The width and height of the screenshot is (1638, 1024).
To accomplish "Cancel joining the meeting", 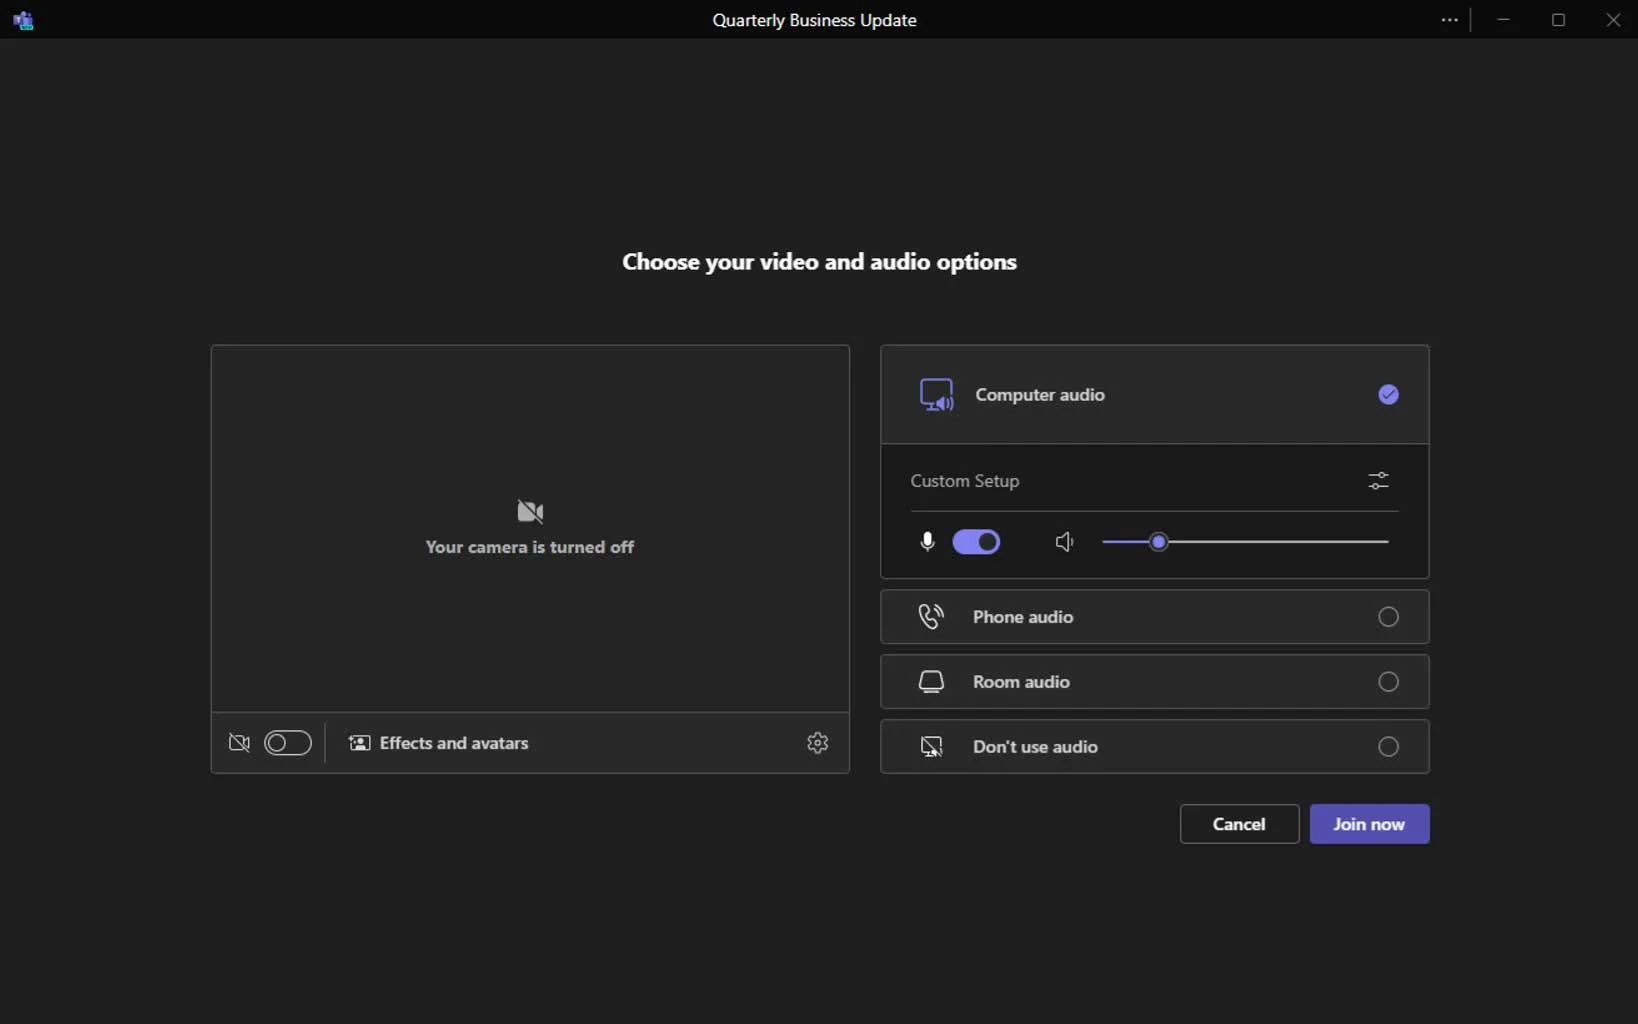I will click(x=1239, y=824).
